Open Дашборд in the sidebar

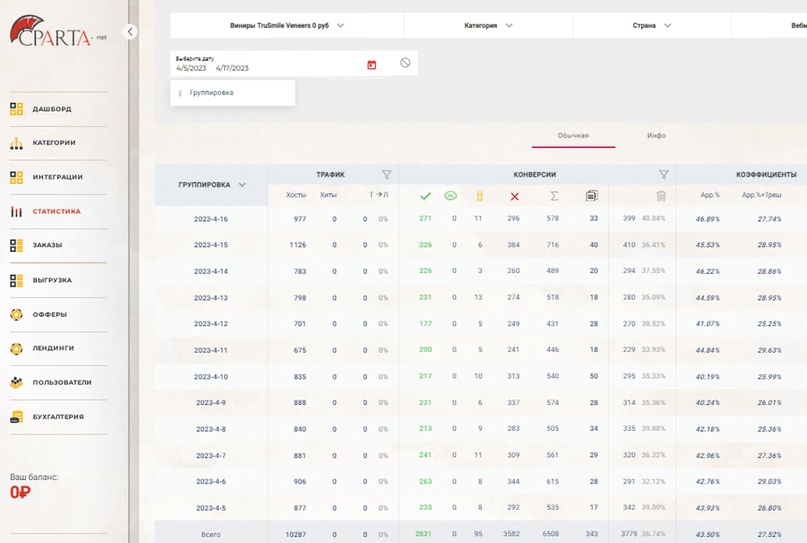[52, 109]
